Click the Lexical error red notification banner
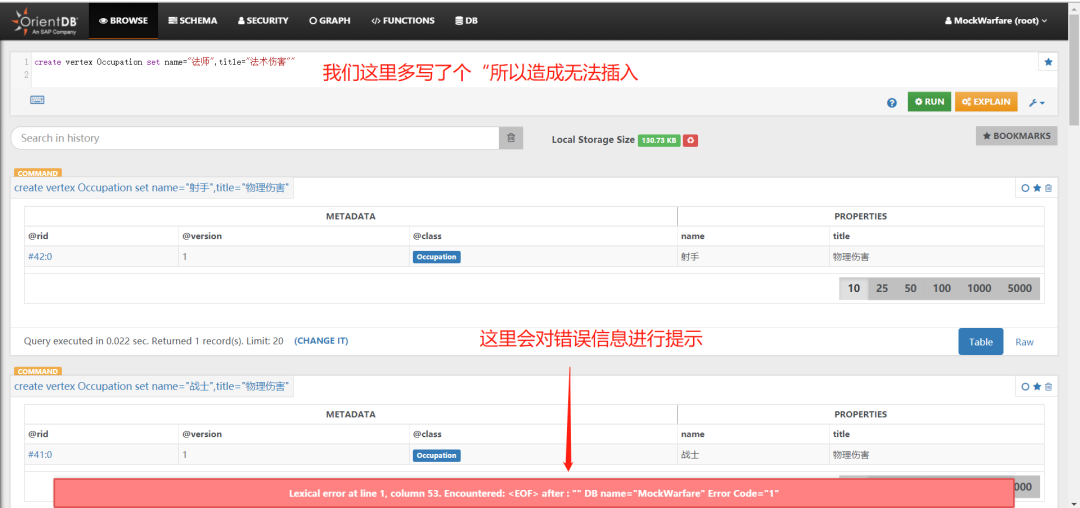The image size is (1080, 508). click(534, 493)
